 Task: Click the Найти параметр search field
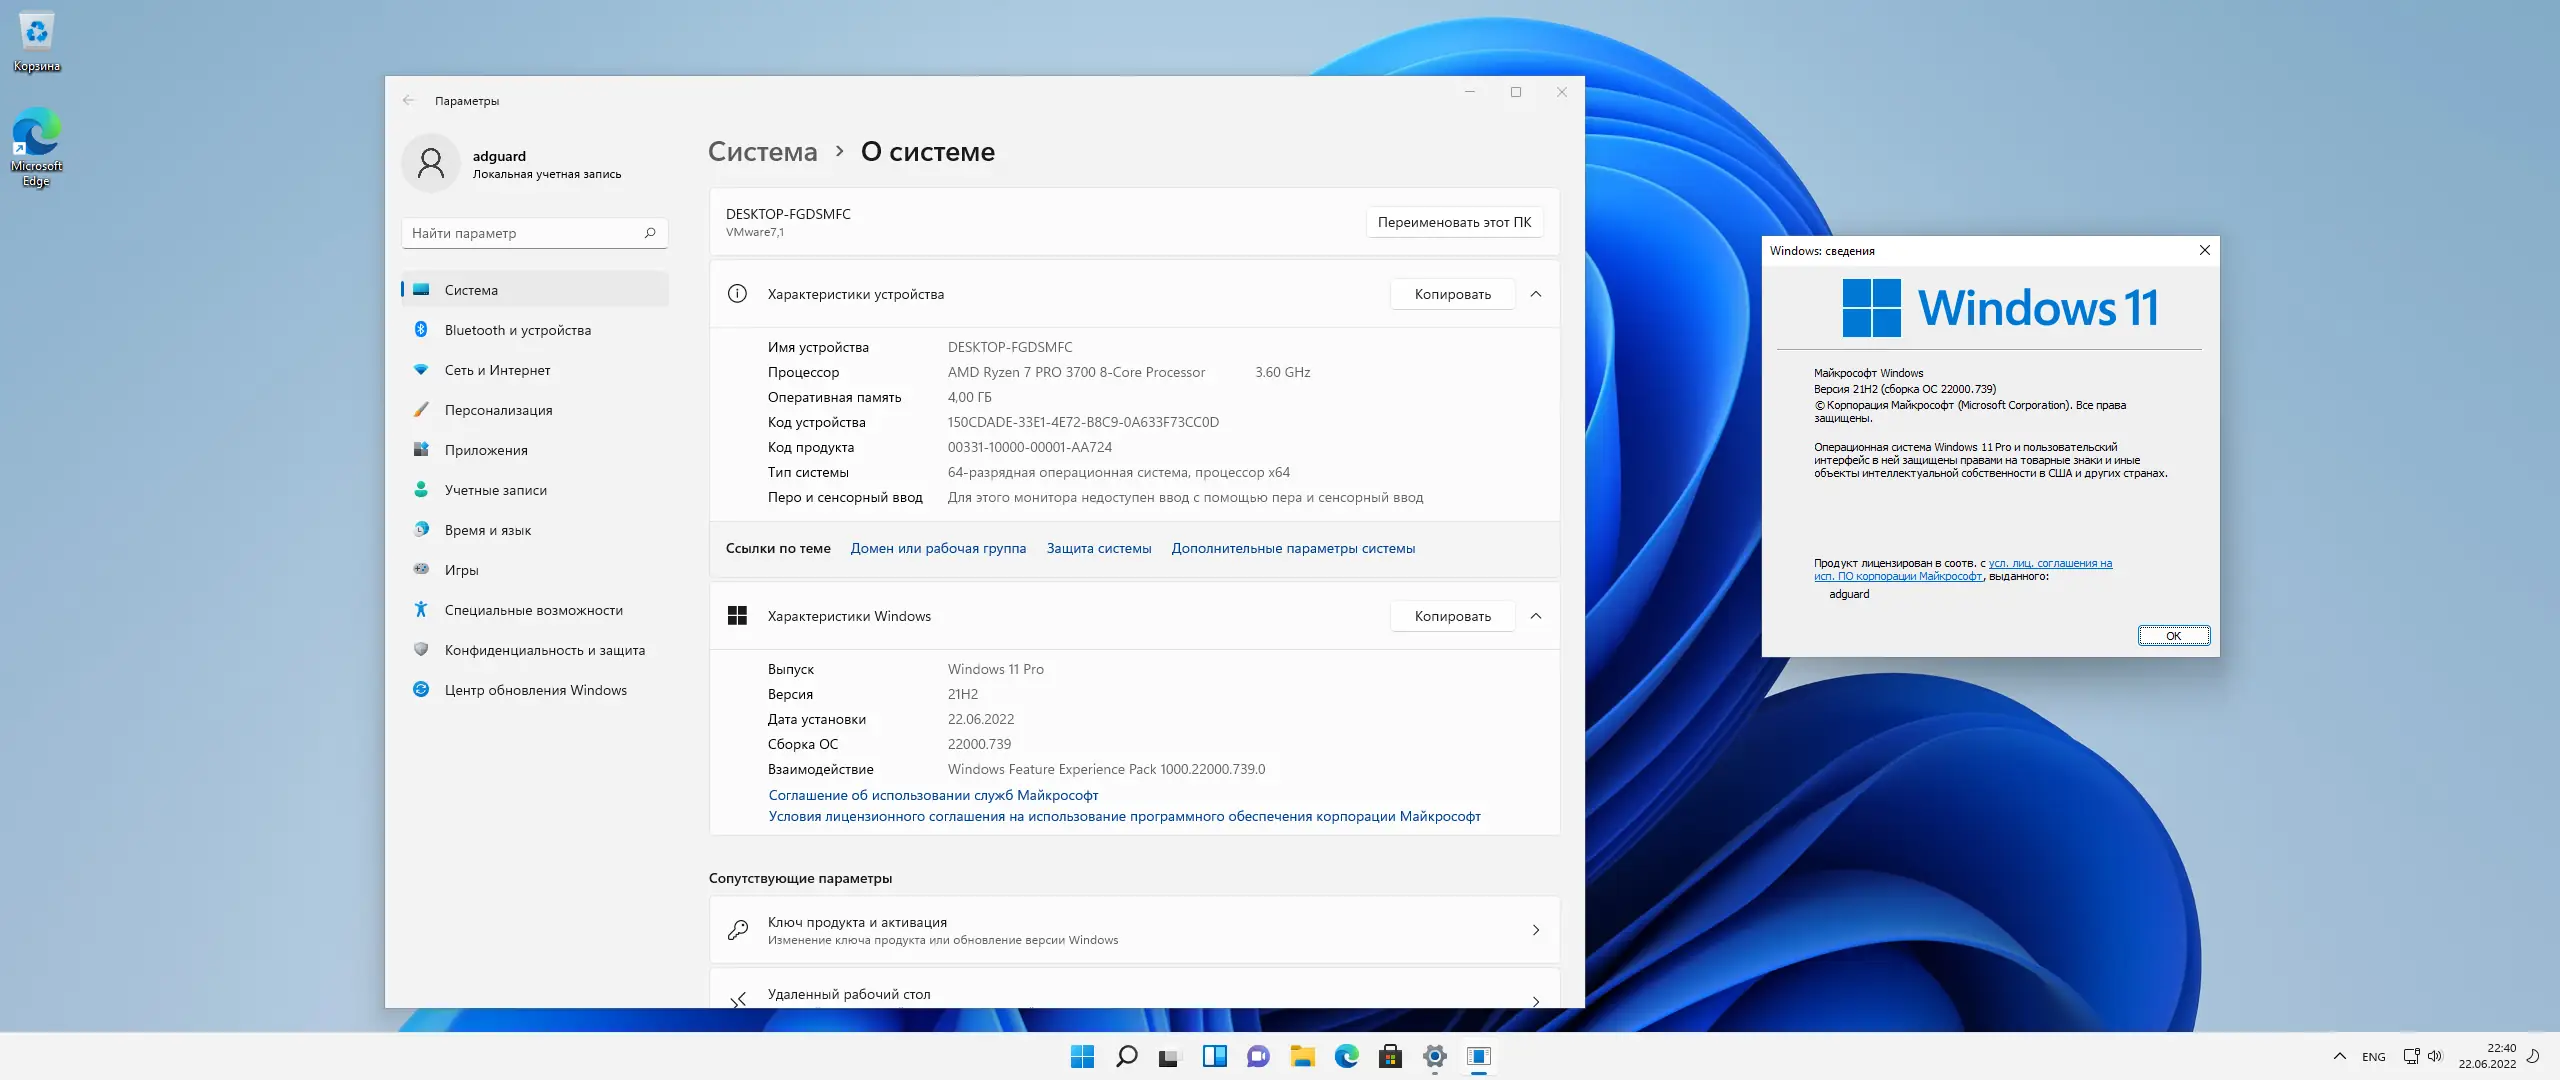[534, 232]
